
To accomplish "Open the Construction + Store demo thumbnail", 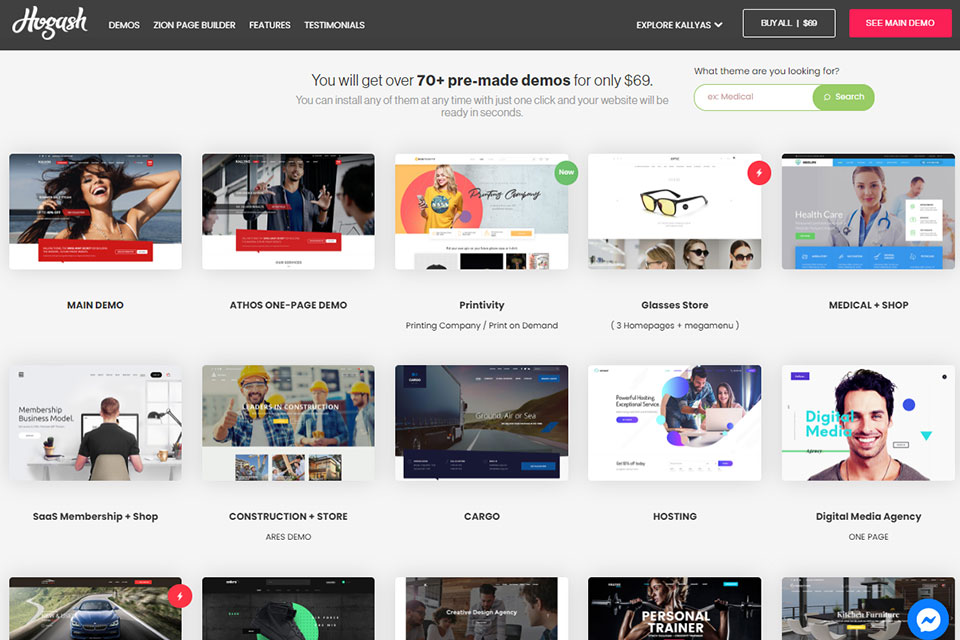I will click(288, 423).
